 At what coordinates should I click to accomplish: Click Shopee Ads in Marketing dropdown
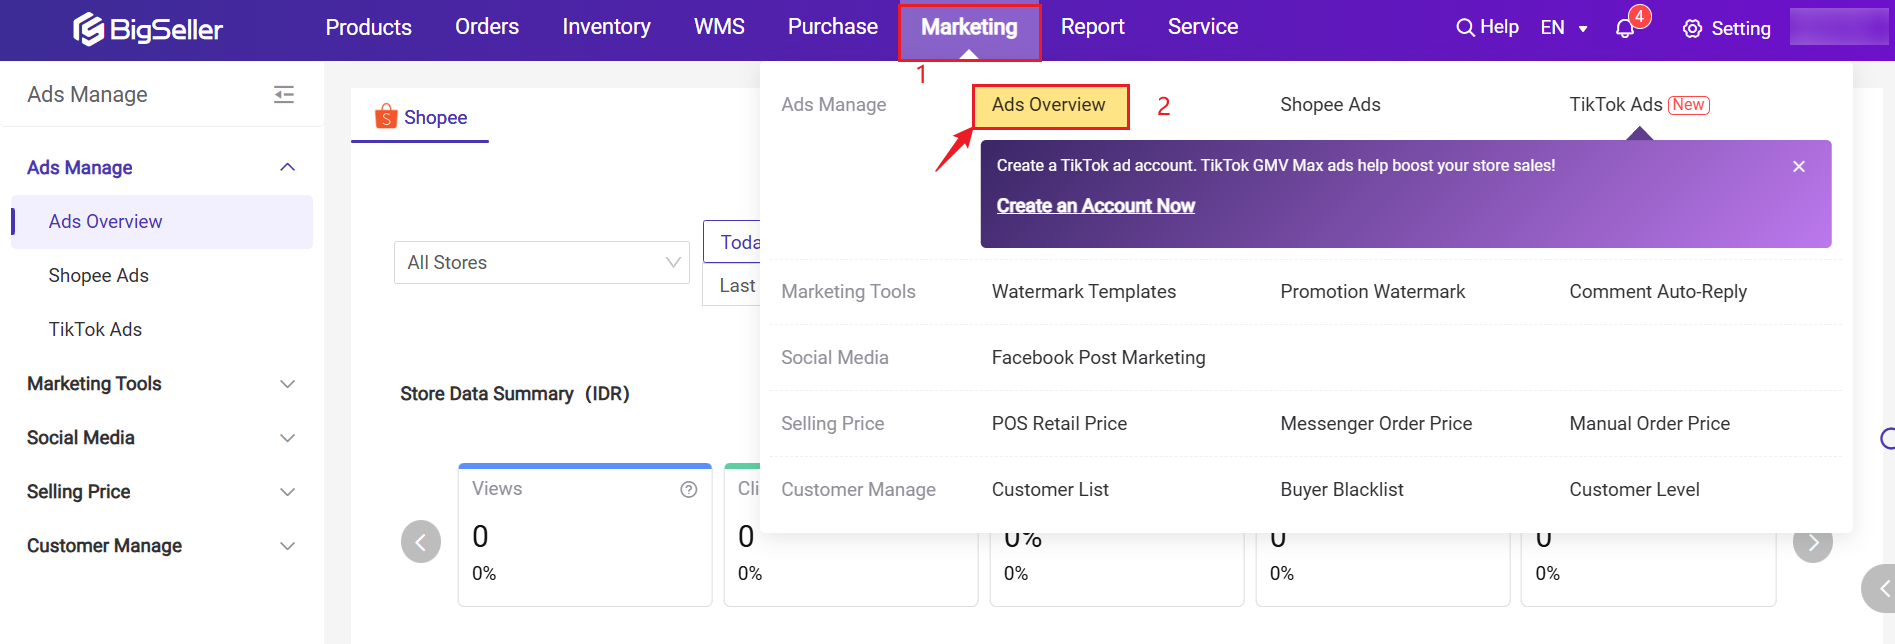point(1330,105)
